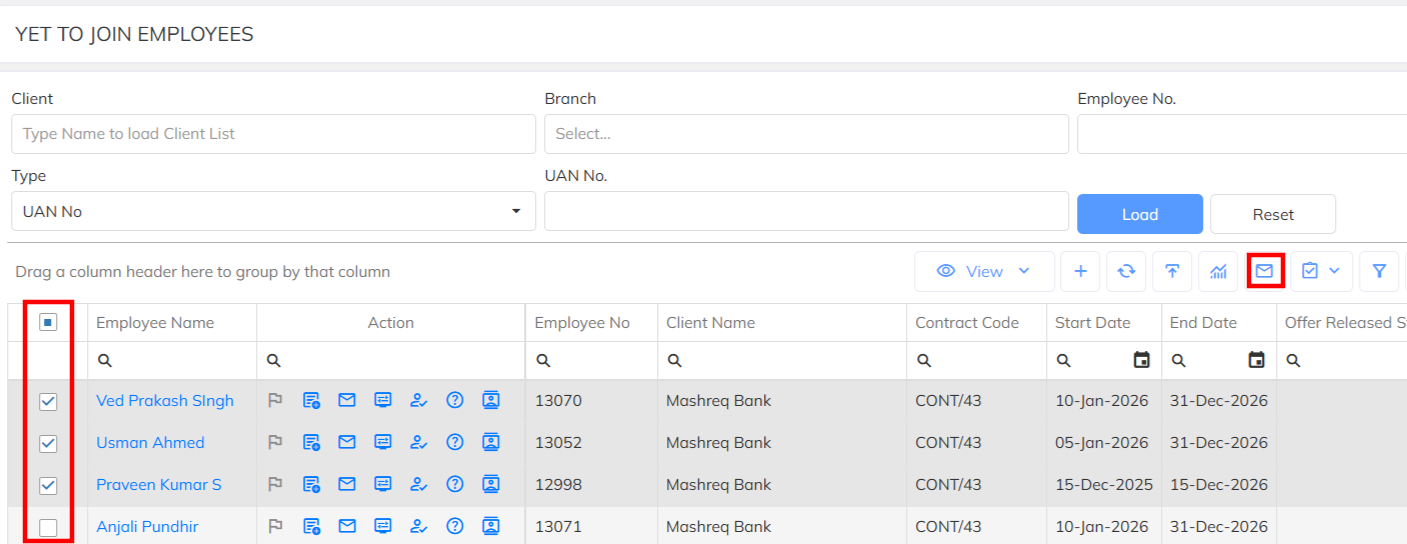This screenshot has height=544, width=1407.
Task: Click the envelope icon in Usman Ahmed's row
Action: click(x=347, y=443)
